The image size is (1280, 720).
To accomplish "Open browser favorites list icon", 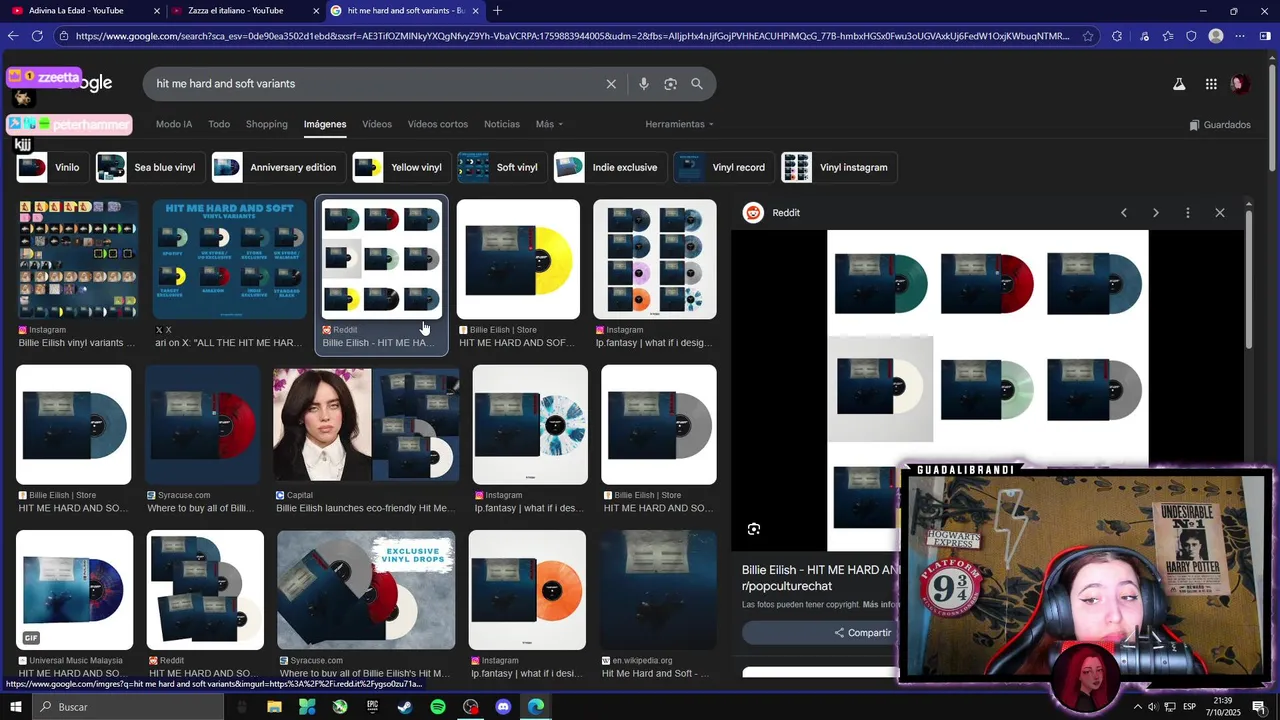I will pos(1168,36).
